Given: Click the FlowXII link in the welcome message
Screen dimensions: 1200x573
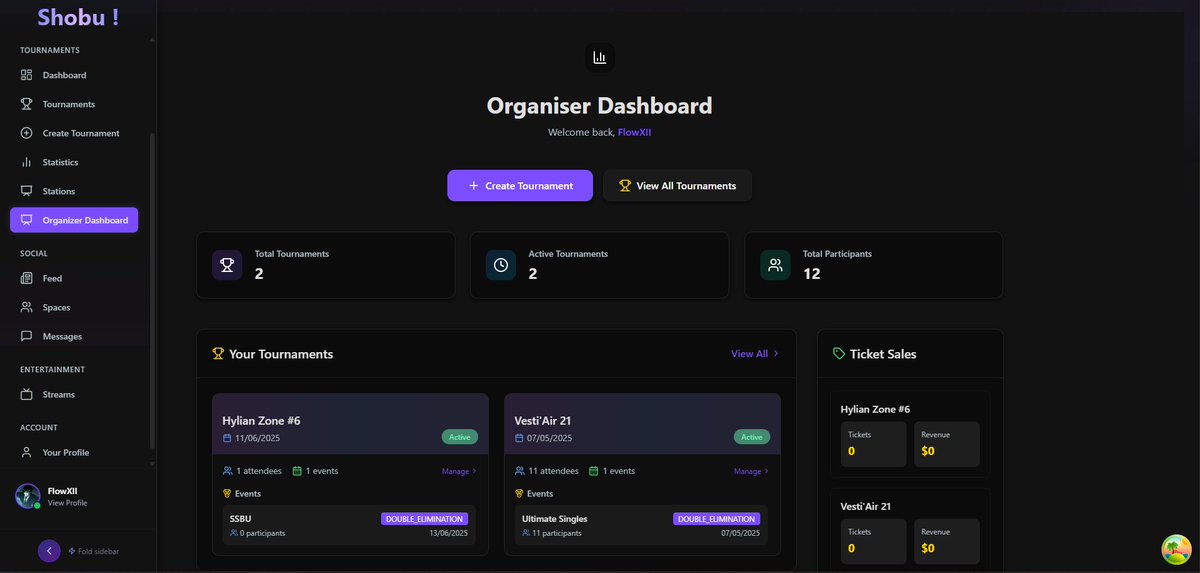Looking at the screenshot, I should point(634,132).
